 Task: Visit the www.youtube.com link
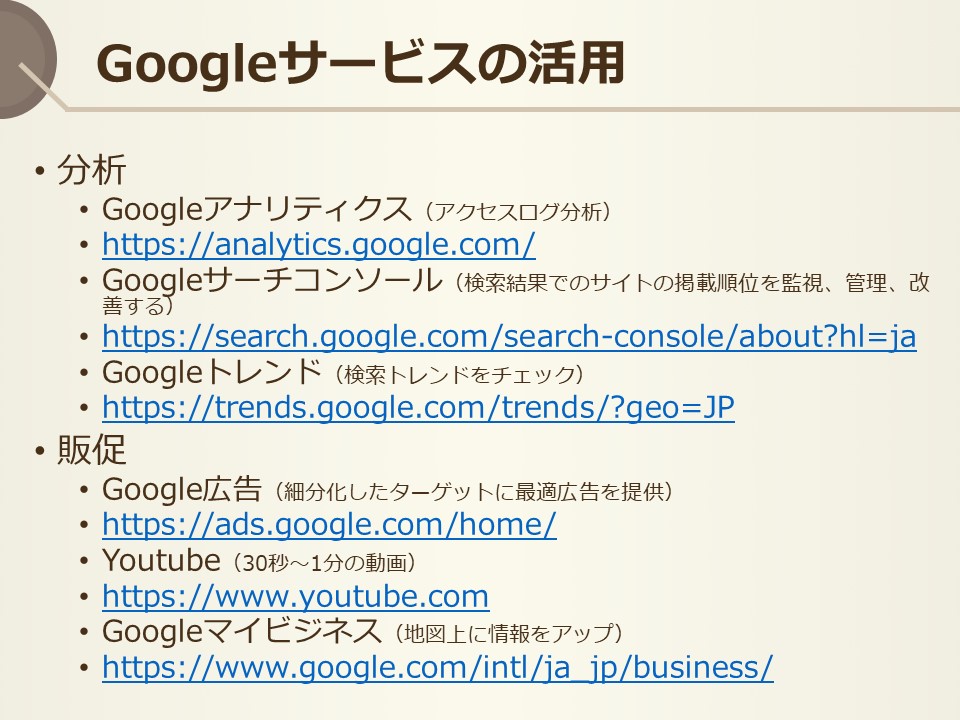coord(296,596)
